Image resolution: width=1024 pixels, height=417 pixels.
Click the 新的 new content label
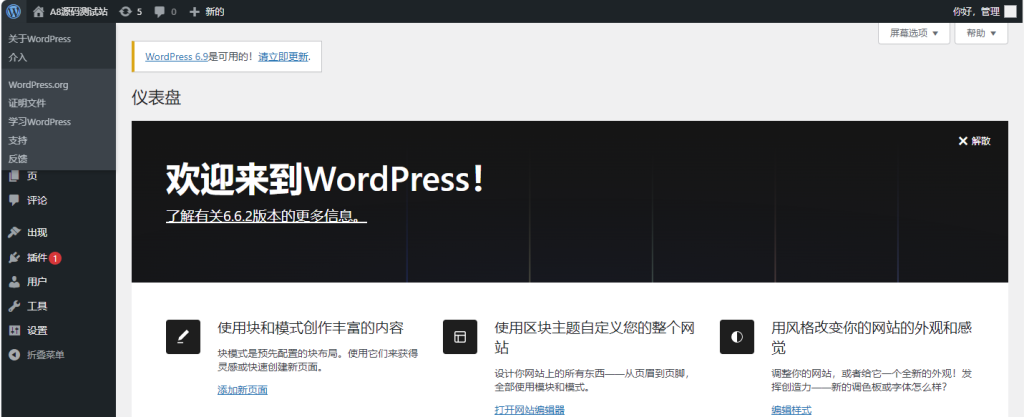pyautogui.click(x=215, y=12)
